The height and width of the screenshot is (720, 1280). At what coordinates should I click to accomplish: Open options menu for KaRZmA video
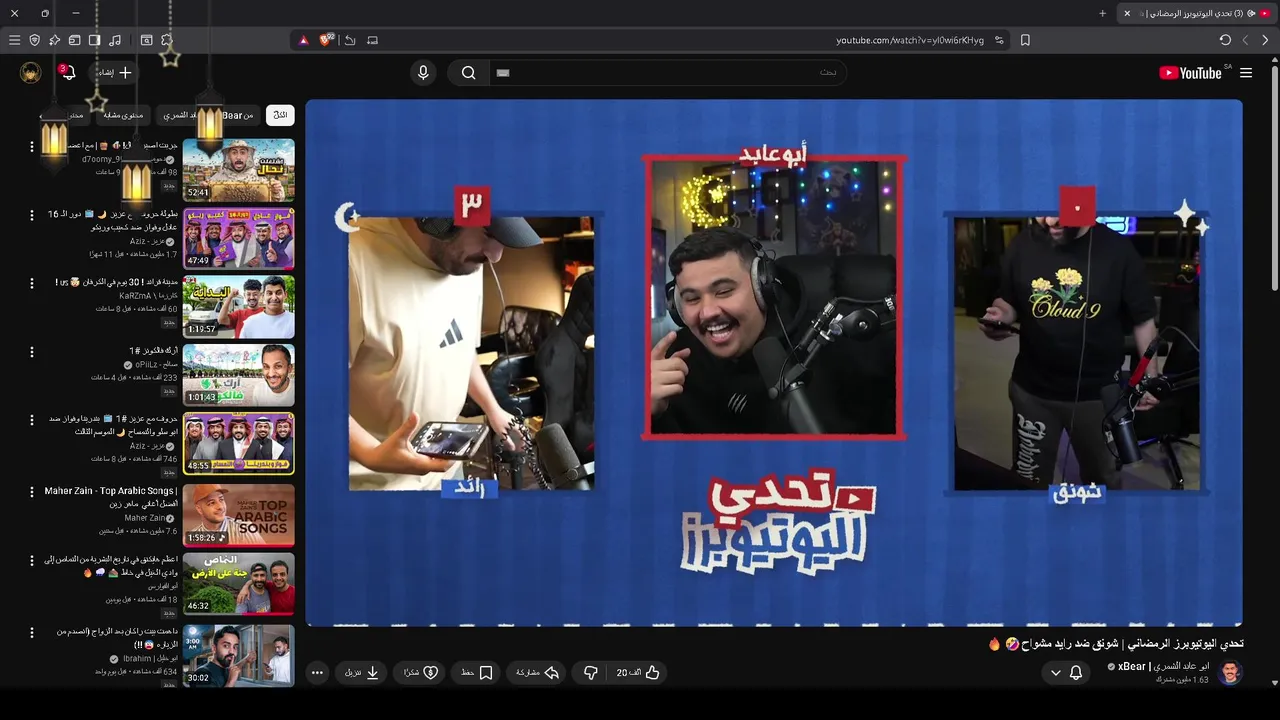[x=32, y=284]
